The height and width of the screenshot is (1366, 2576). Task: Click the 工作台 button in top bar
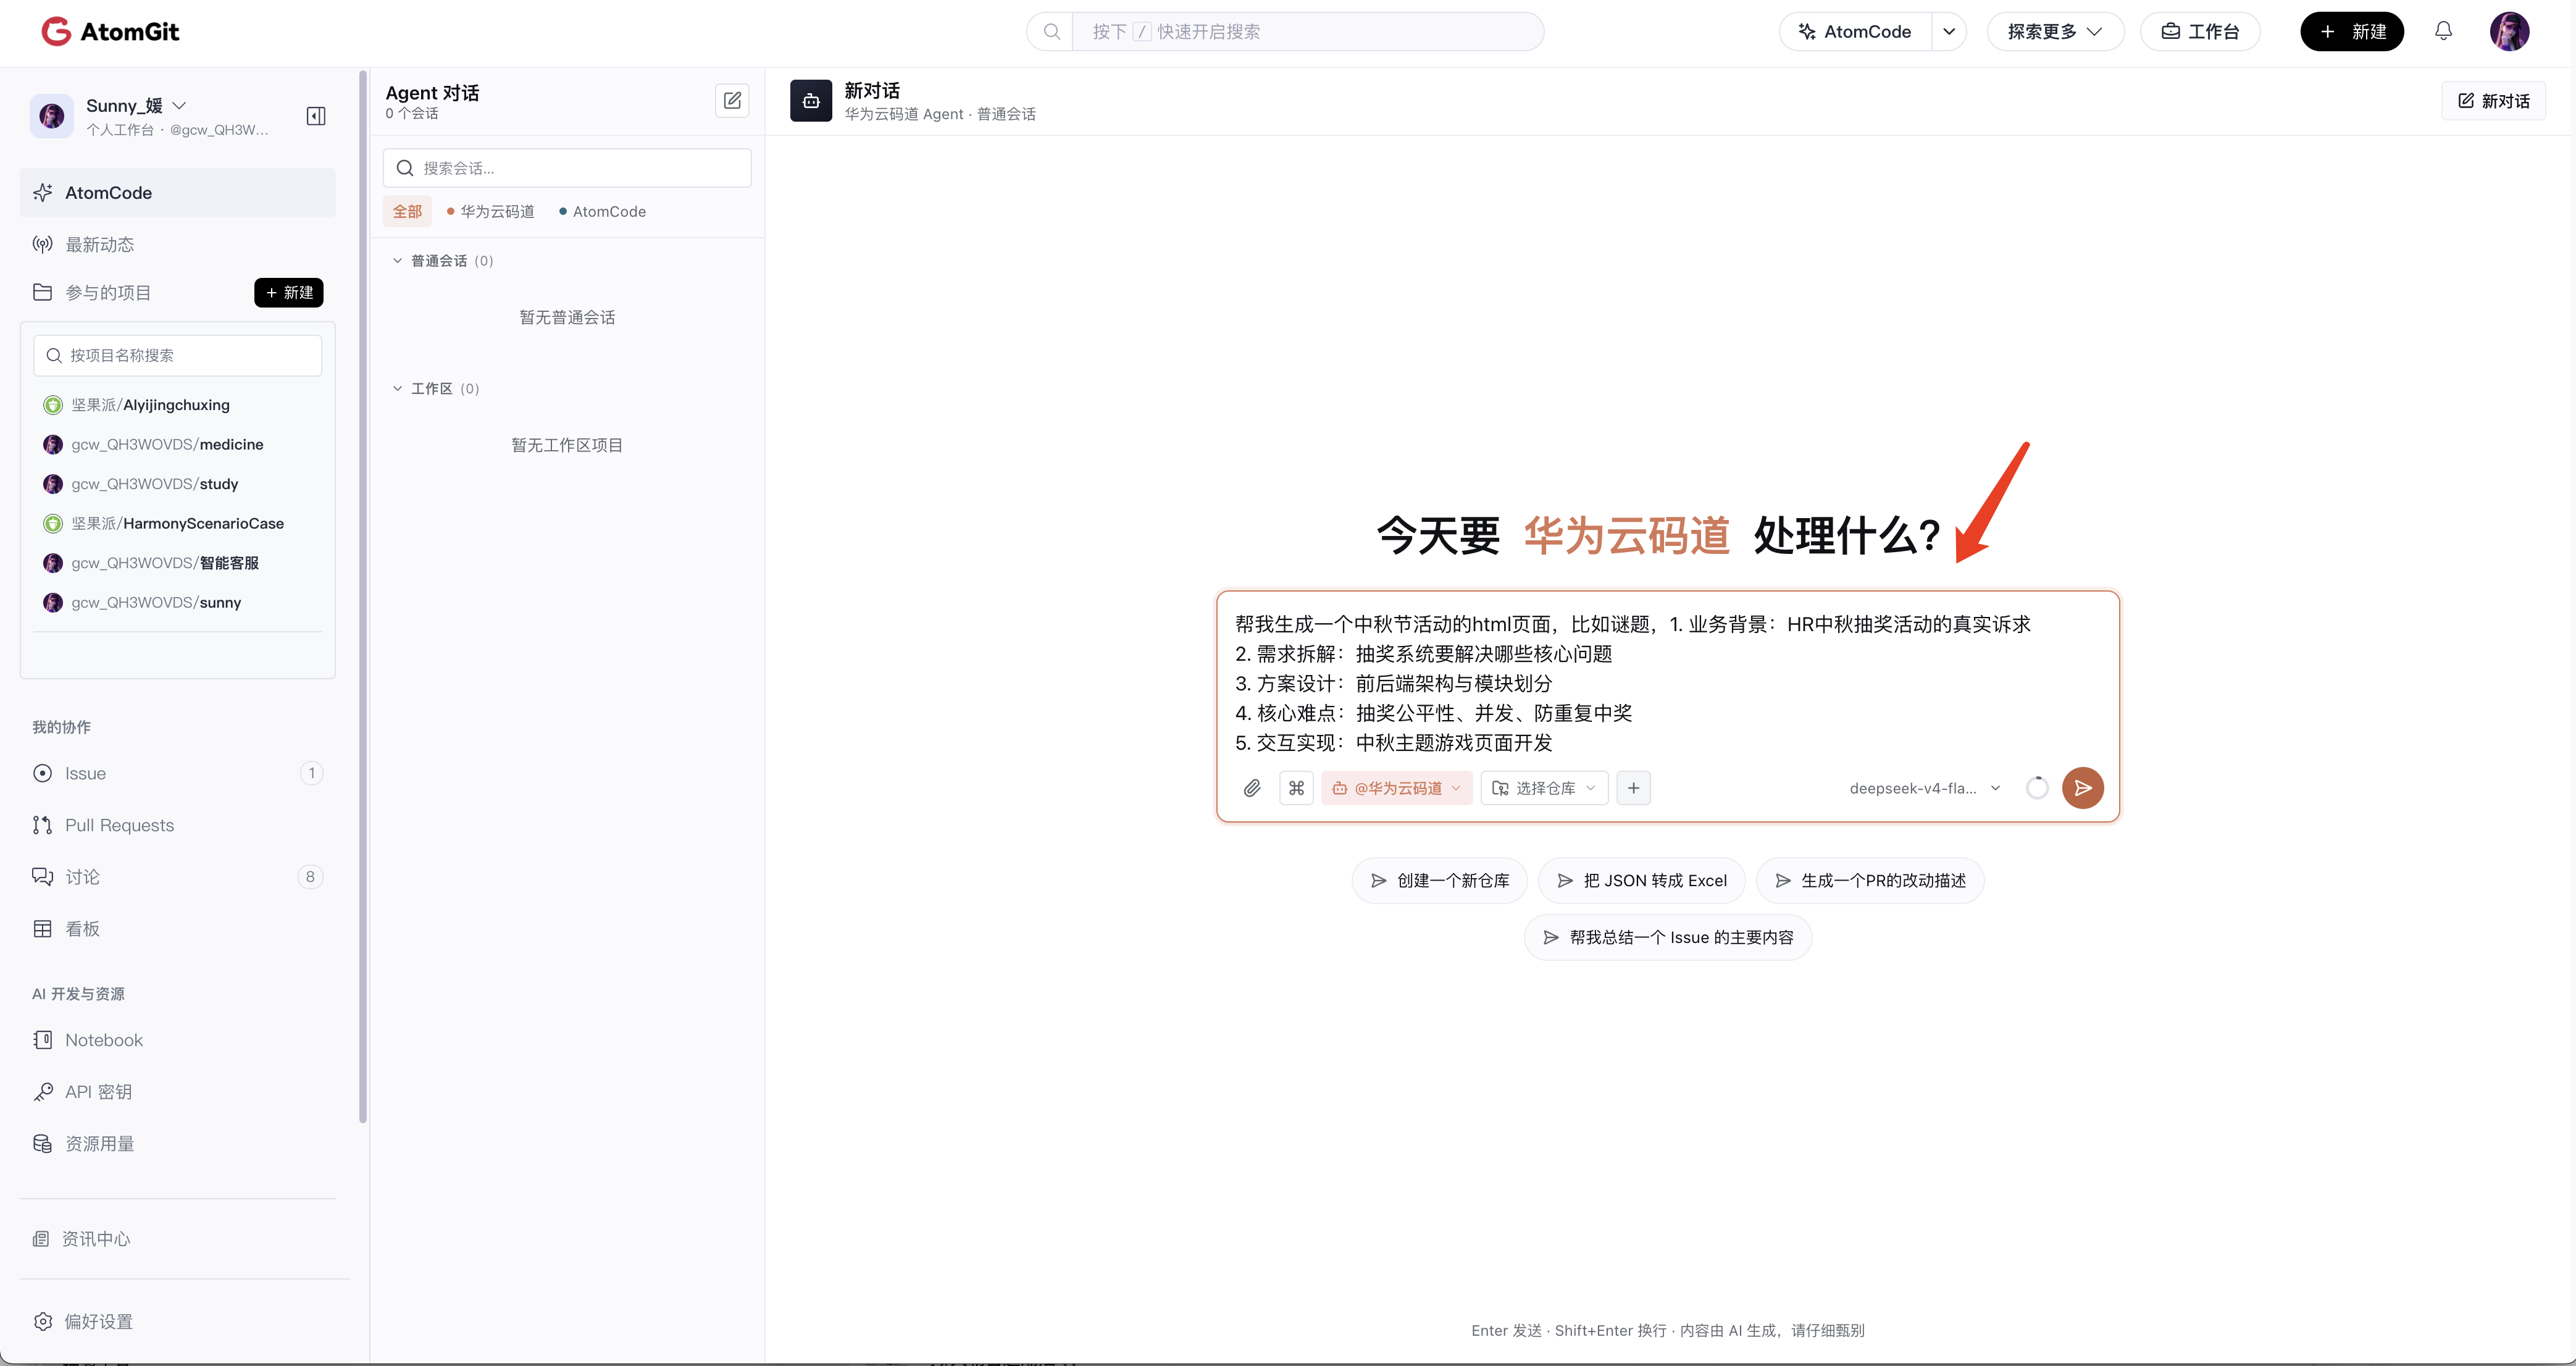pos(2200,31)
